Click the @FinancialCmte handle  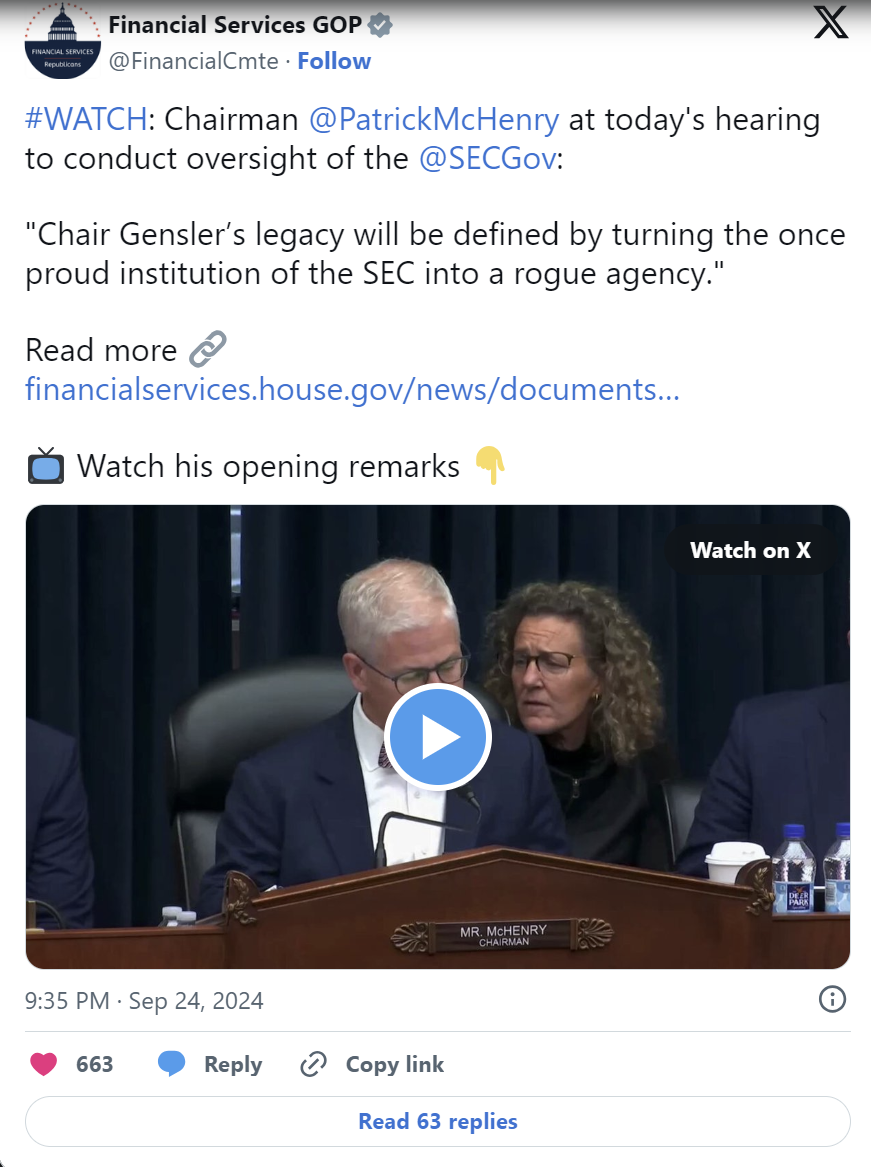coord(194,61)
